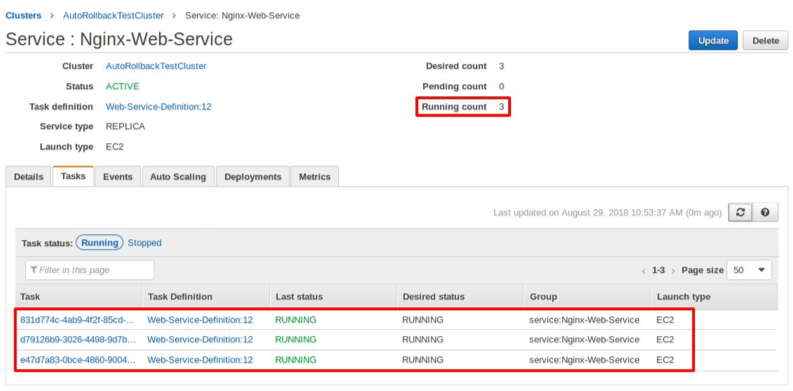Sort by the Launch type column header

(x=714, y=297)
